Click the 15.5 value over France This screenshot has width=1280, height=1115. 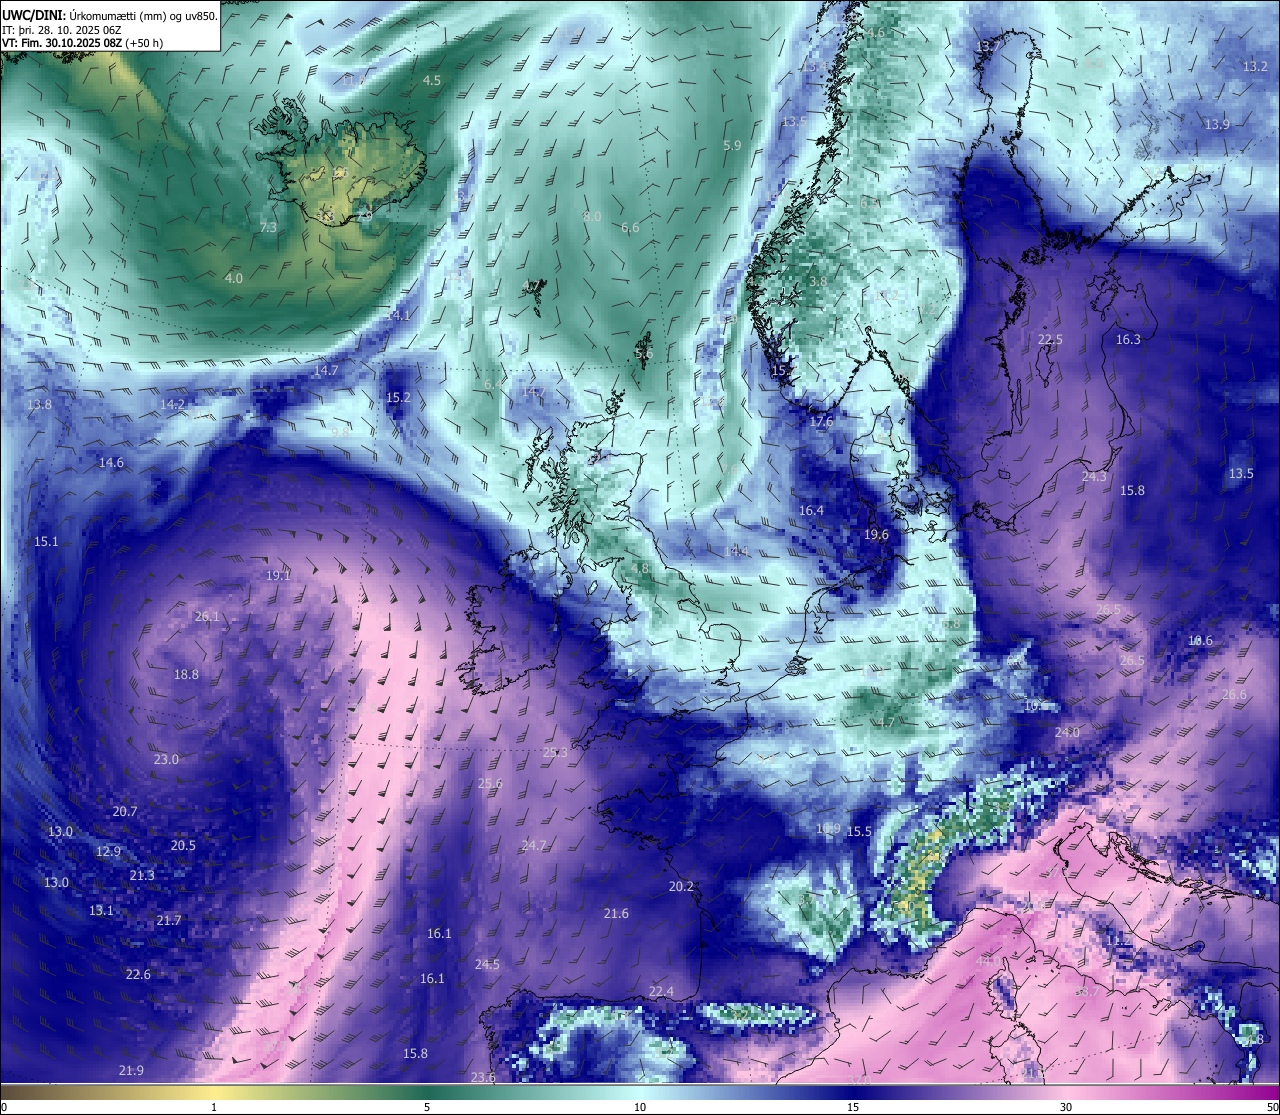pos(859,832)
